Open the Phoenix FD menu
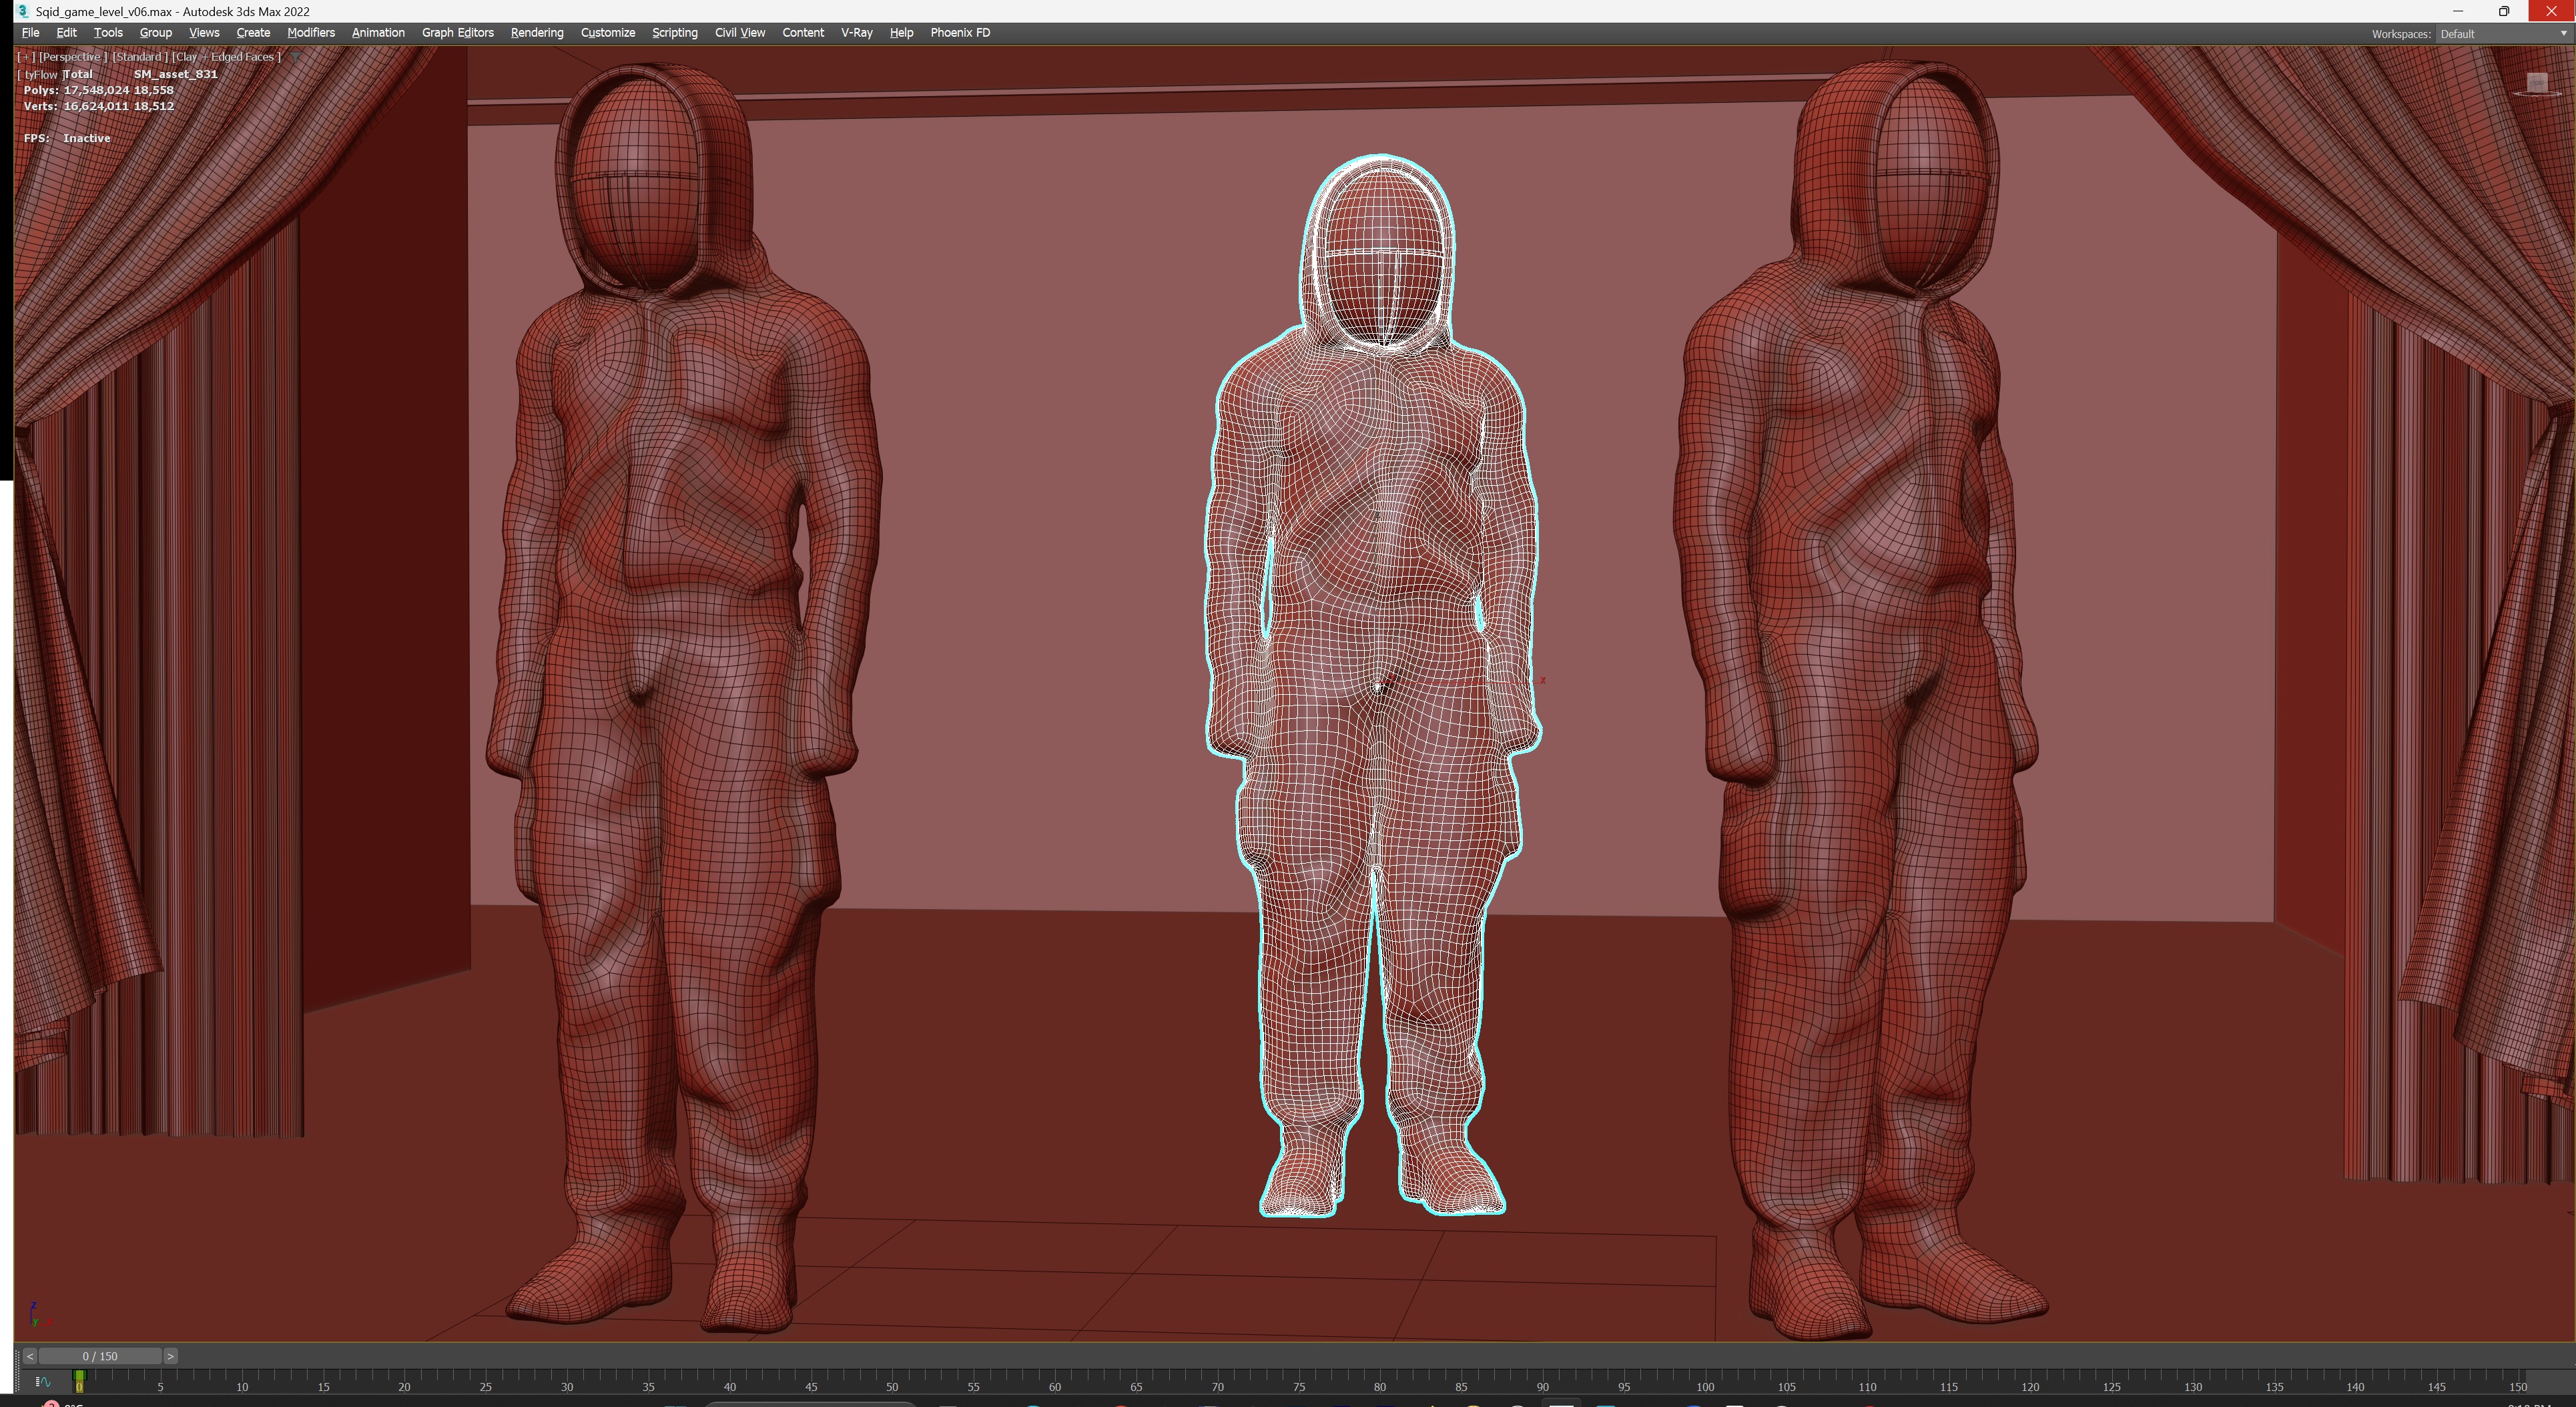Screen dimensions: 2576x1407 pyautogui.click(x=960, y=33)
